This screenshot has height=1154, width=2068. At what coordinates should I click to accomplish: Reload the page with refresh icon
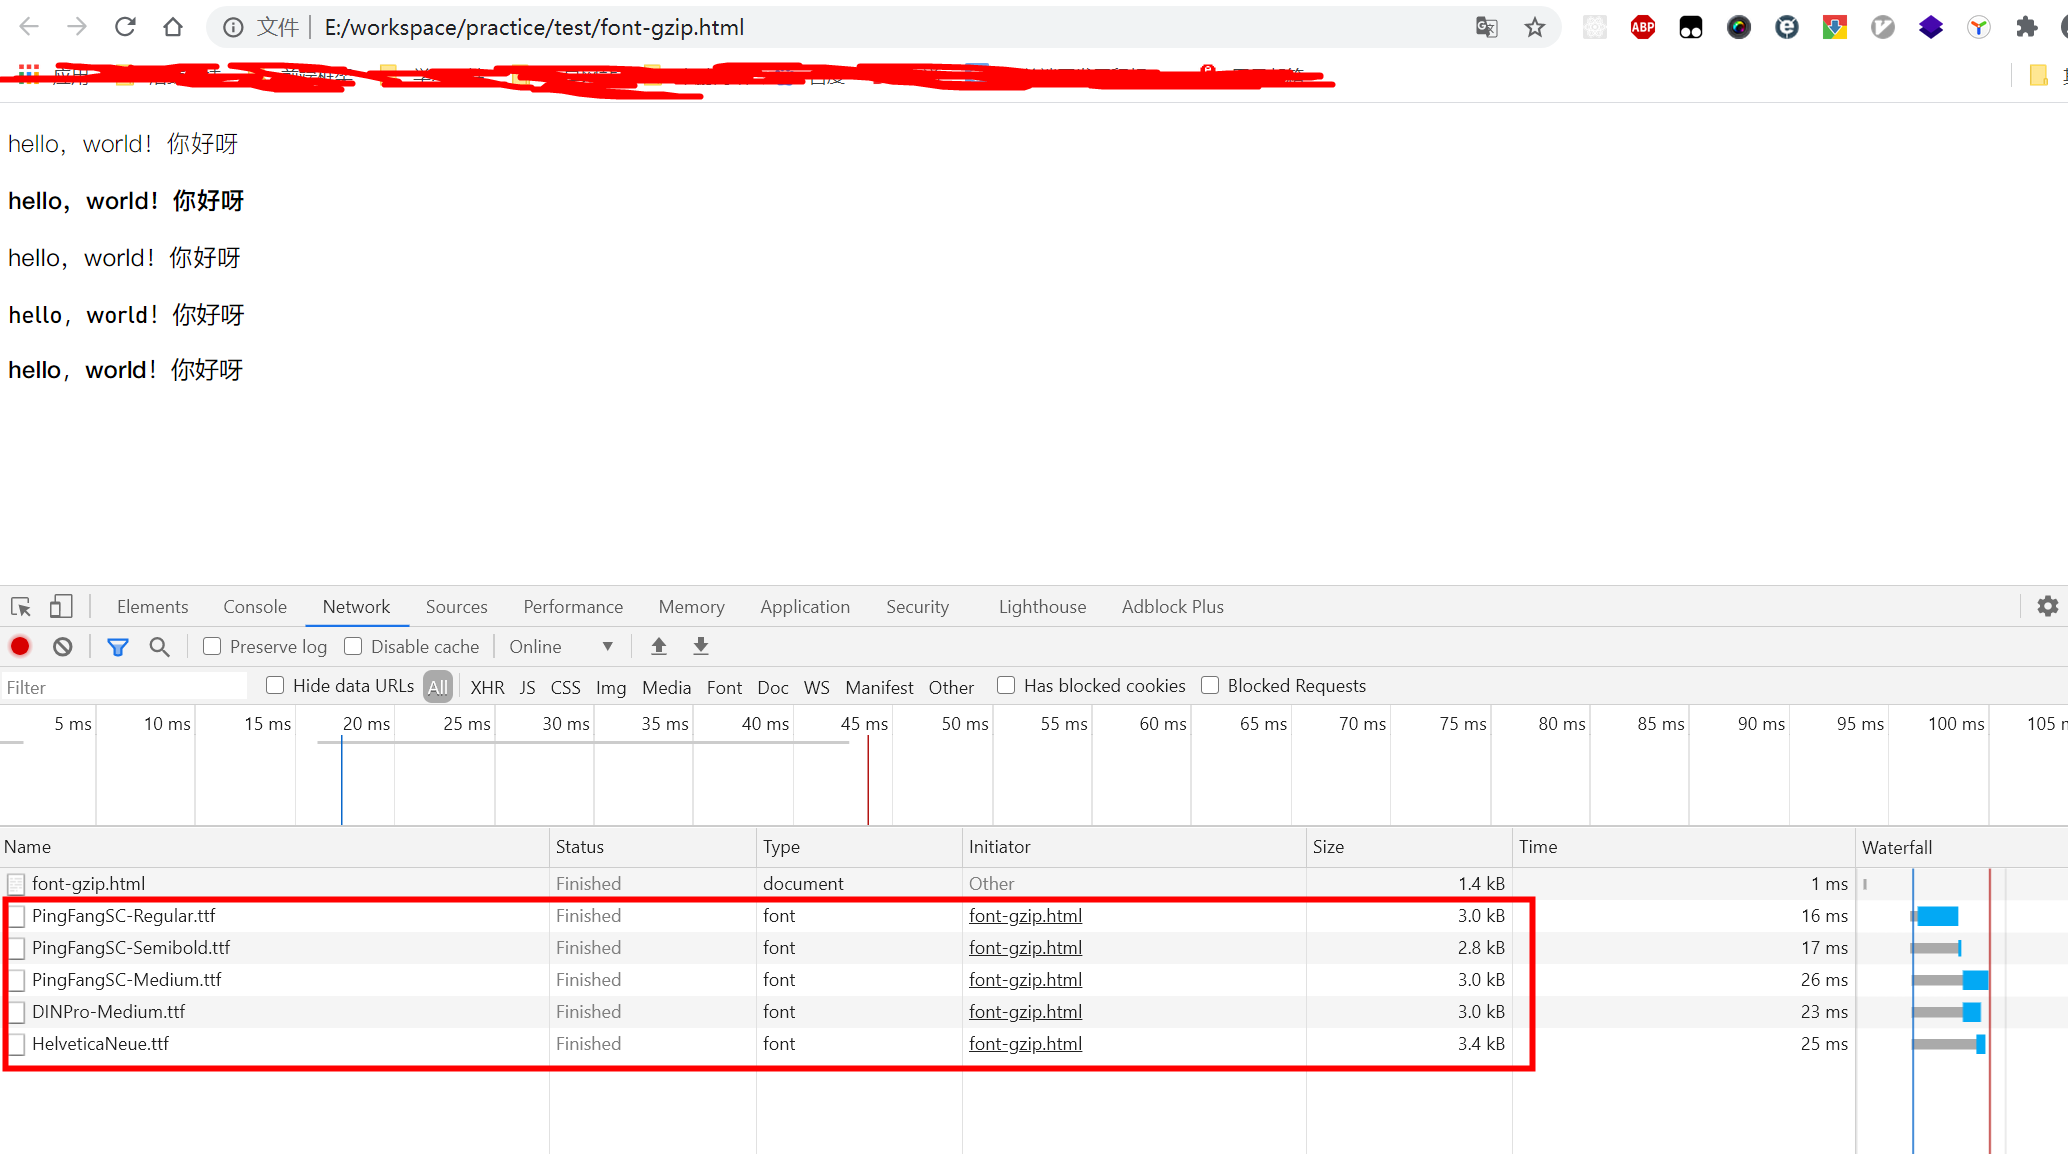(x=125, y=27)
